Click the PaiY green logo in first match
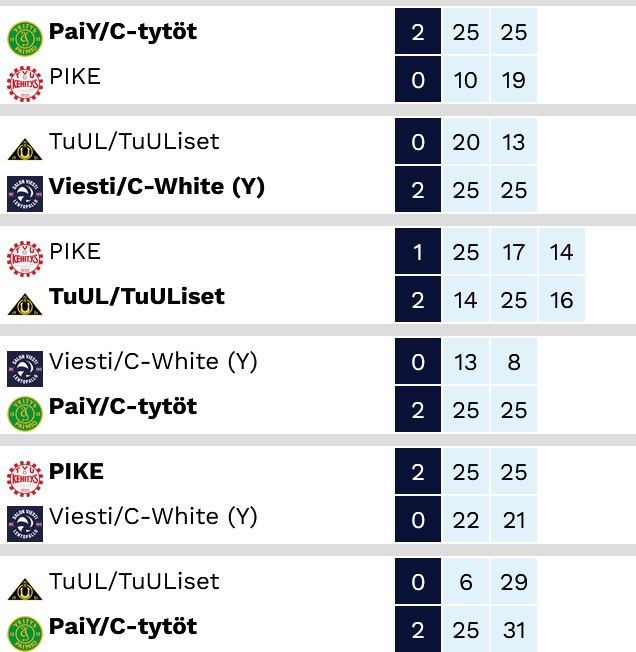This screenshot has height=652, width=636. pos(25,39)
